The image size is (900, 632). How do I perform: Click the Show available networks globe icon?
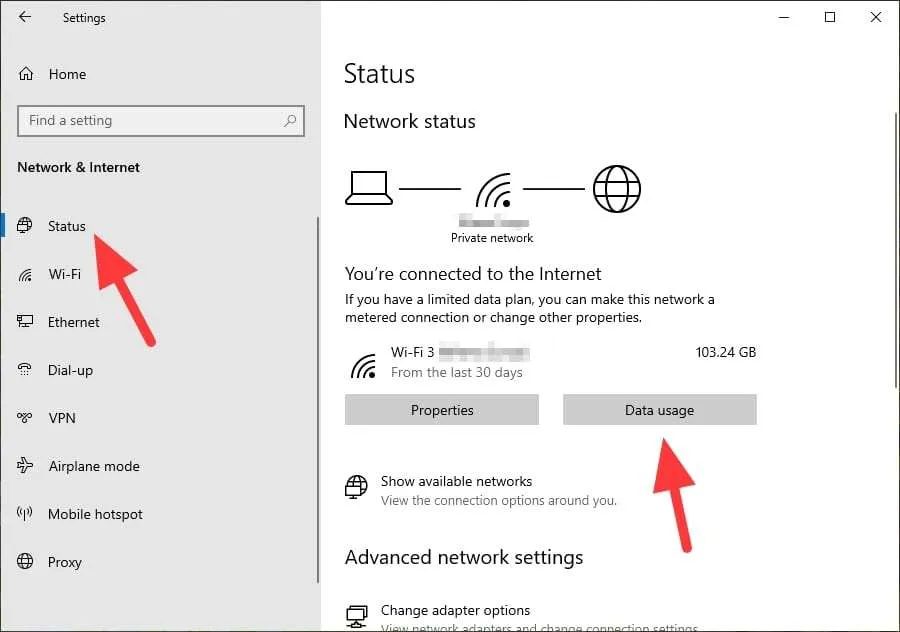coord(356,487)
